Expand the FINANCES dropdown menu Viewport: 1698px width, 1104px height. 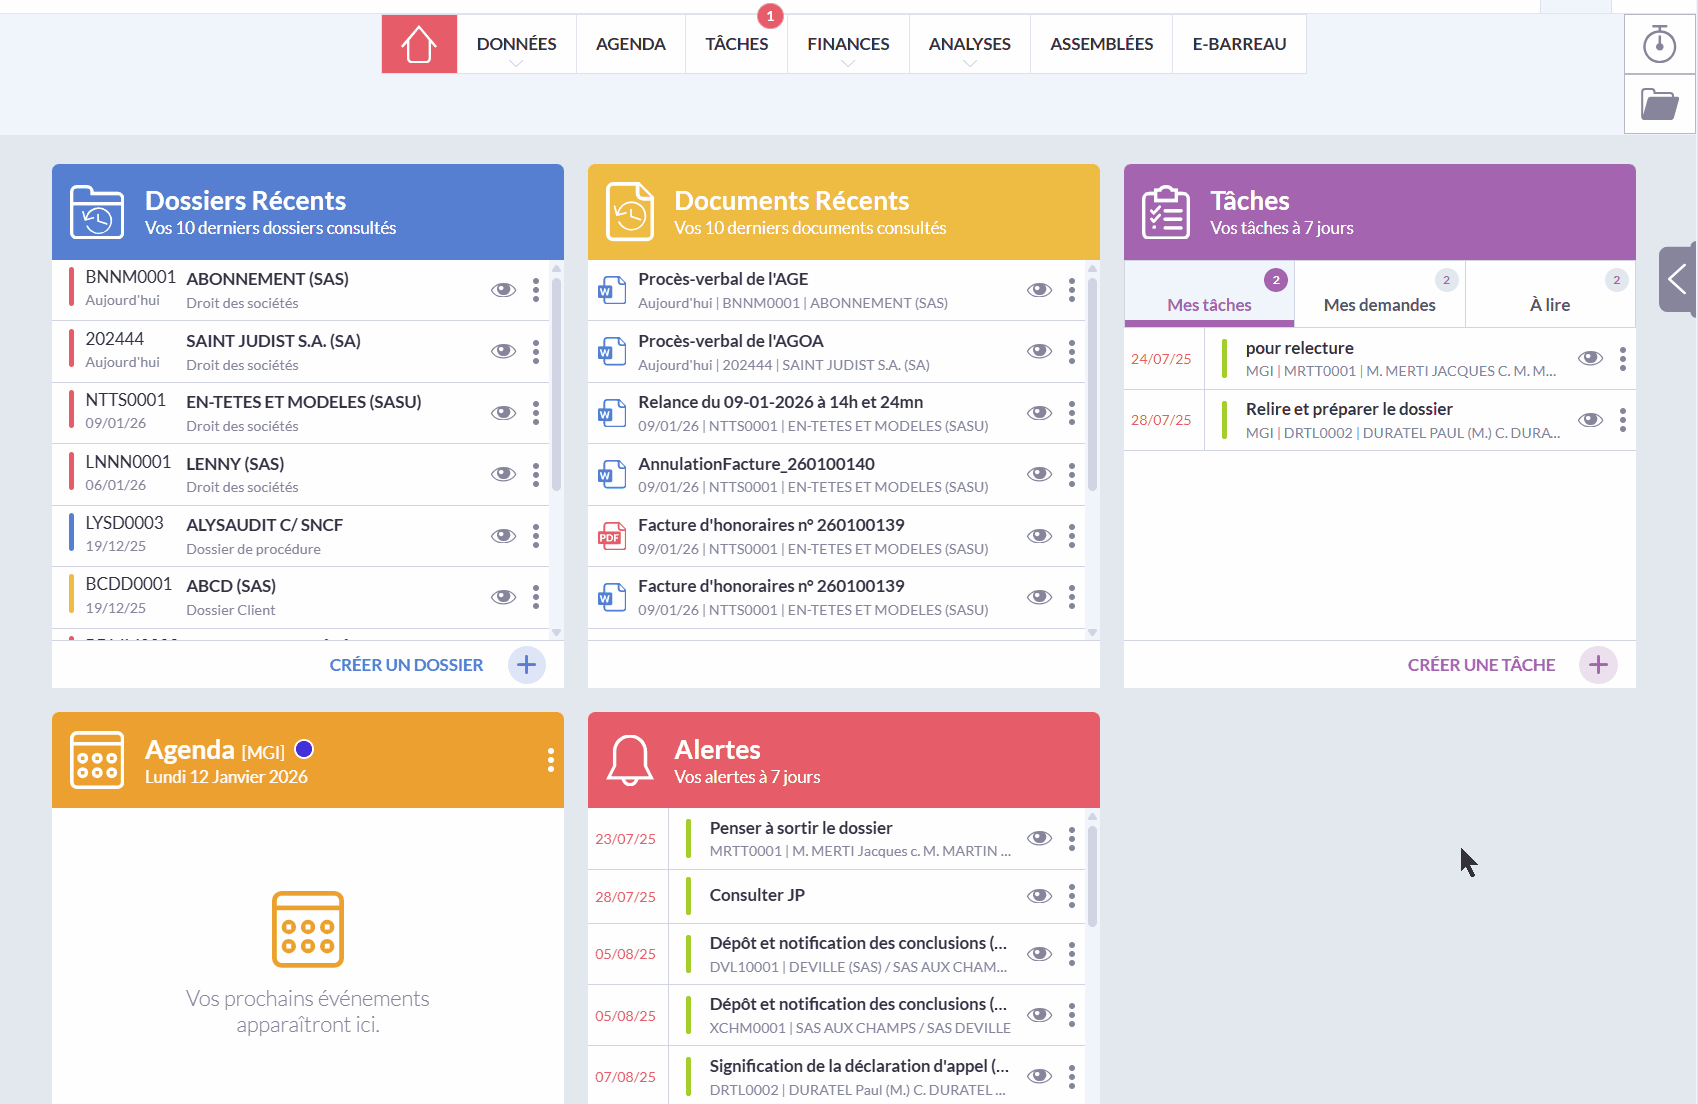pos(848,44)
